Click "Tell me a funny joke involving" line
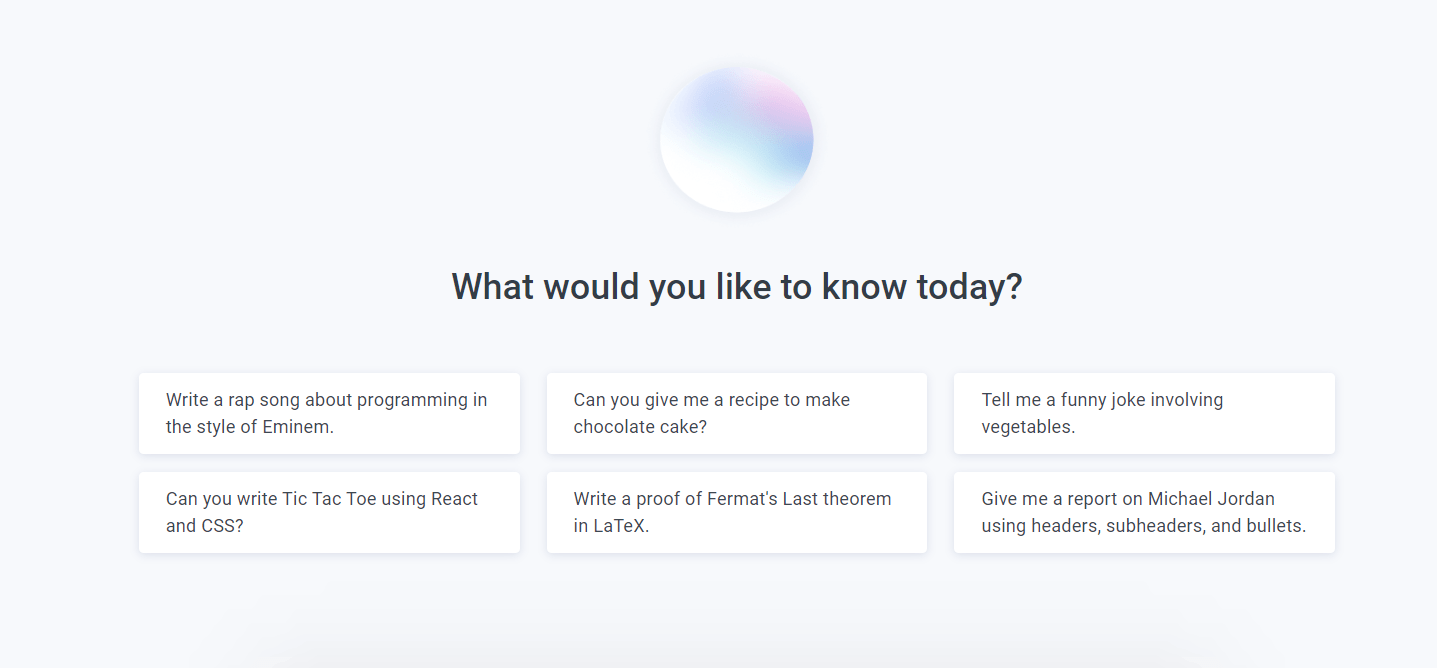1437x668 pixels. (x=1102, y=400)
